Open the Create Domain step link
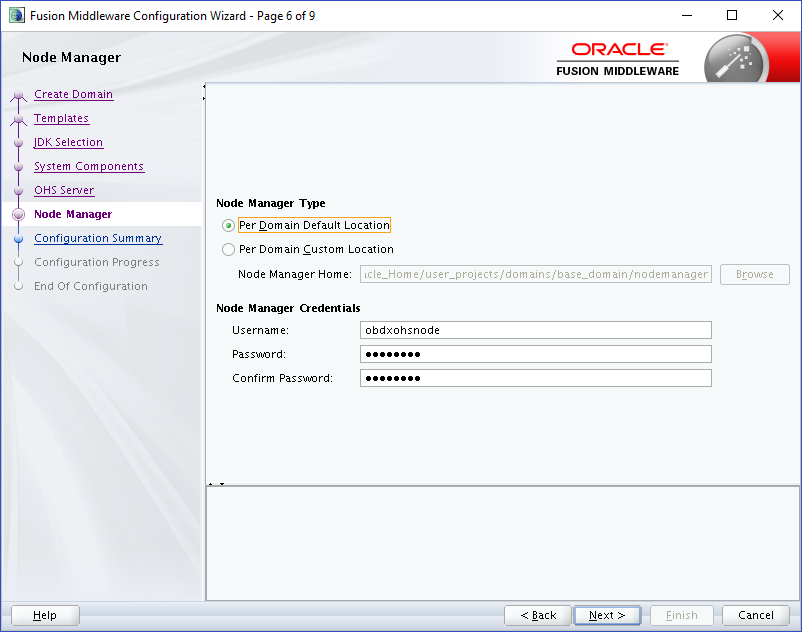The image size is (802, 632). click(74, 95)
